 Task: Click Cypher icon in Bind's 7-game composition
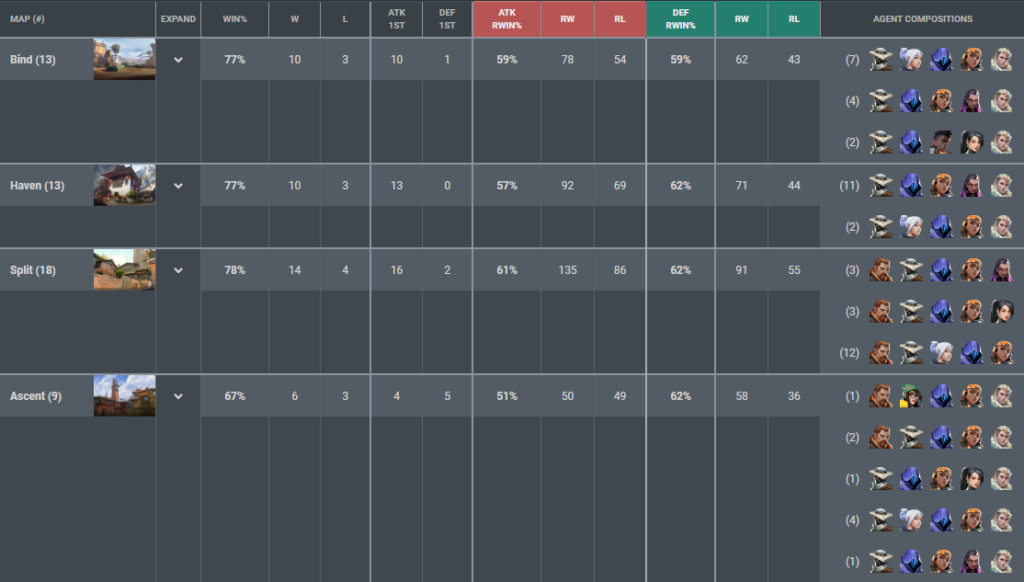[880, 60]
